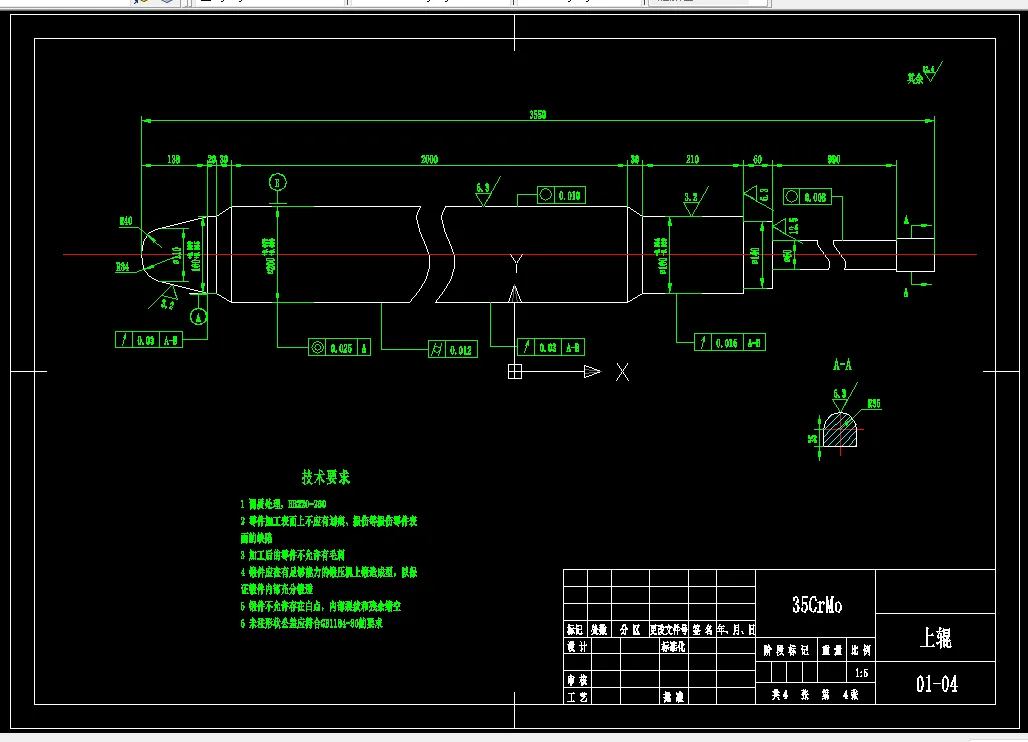
Task: Click the 2000 length dimension text
Action: point(429,159)
